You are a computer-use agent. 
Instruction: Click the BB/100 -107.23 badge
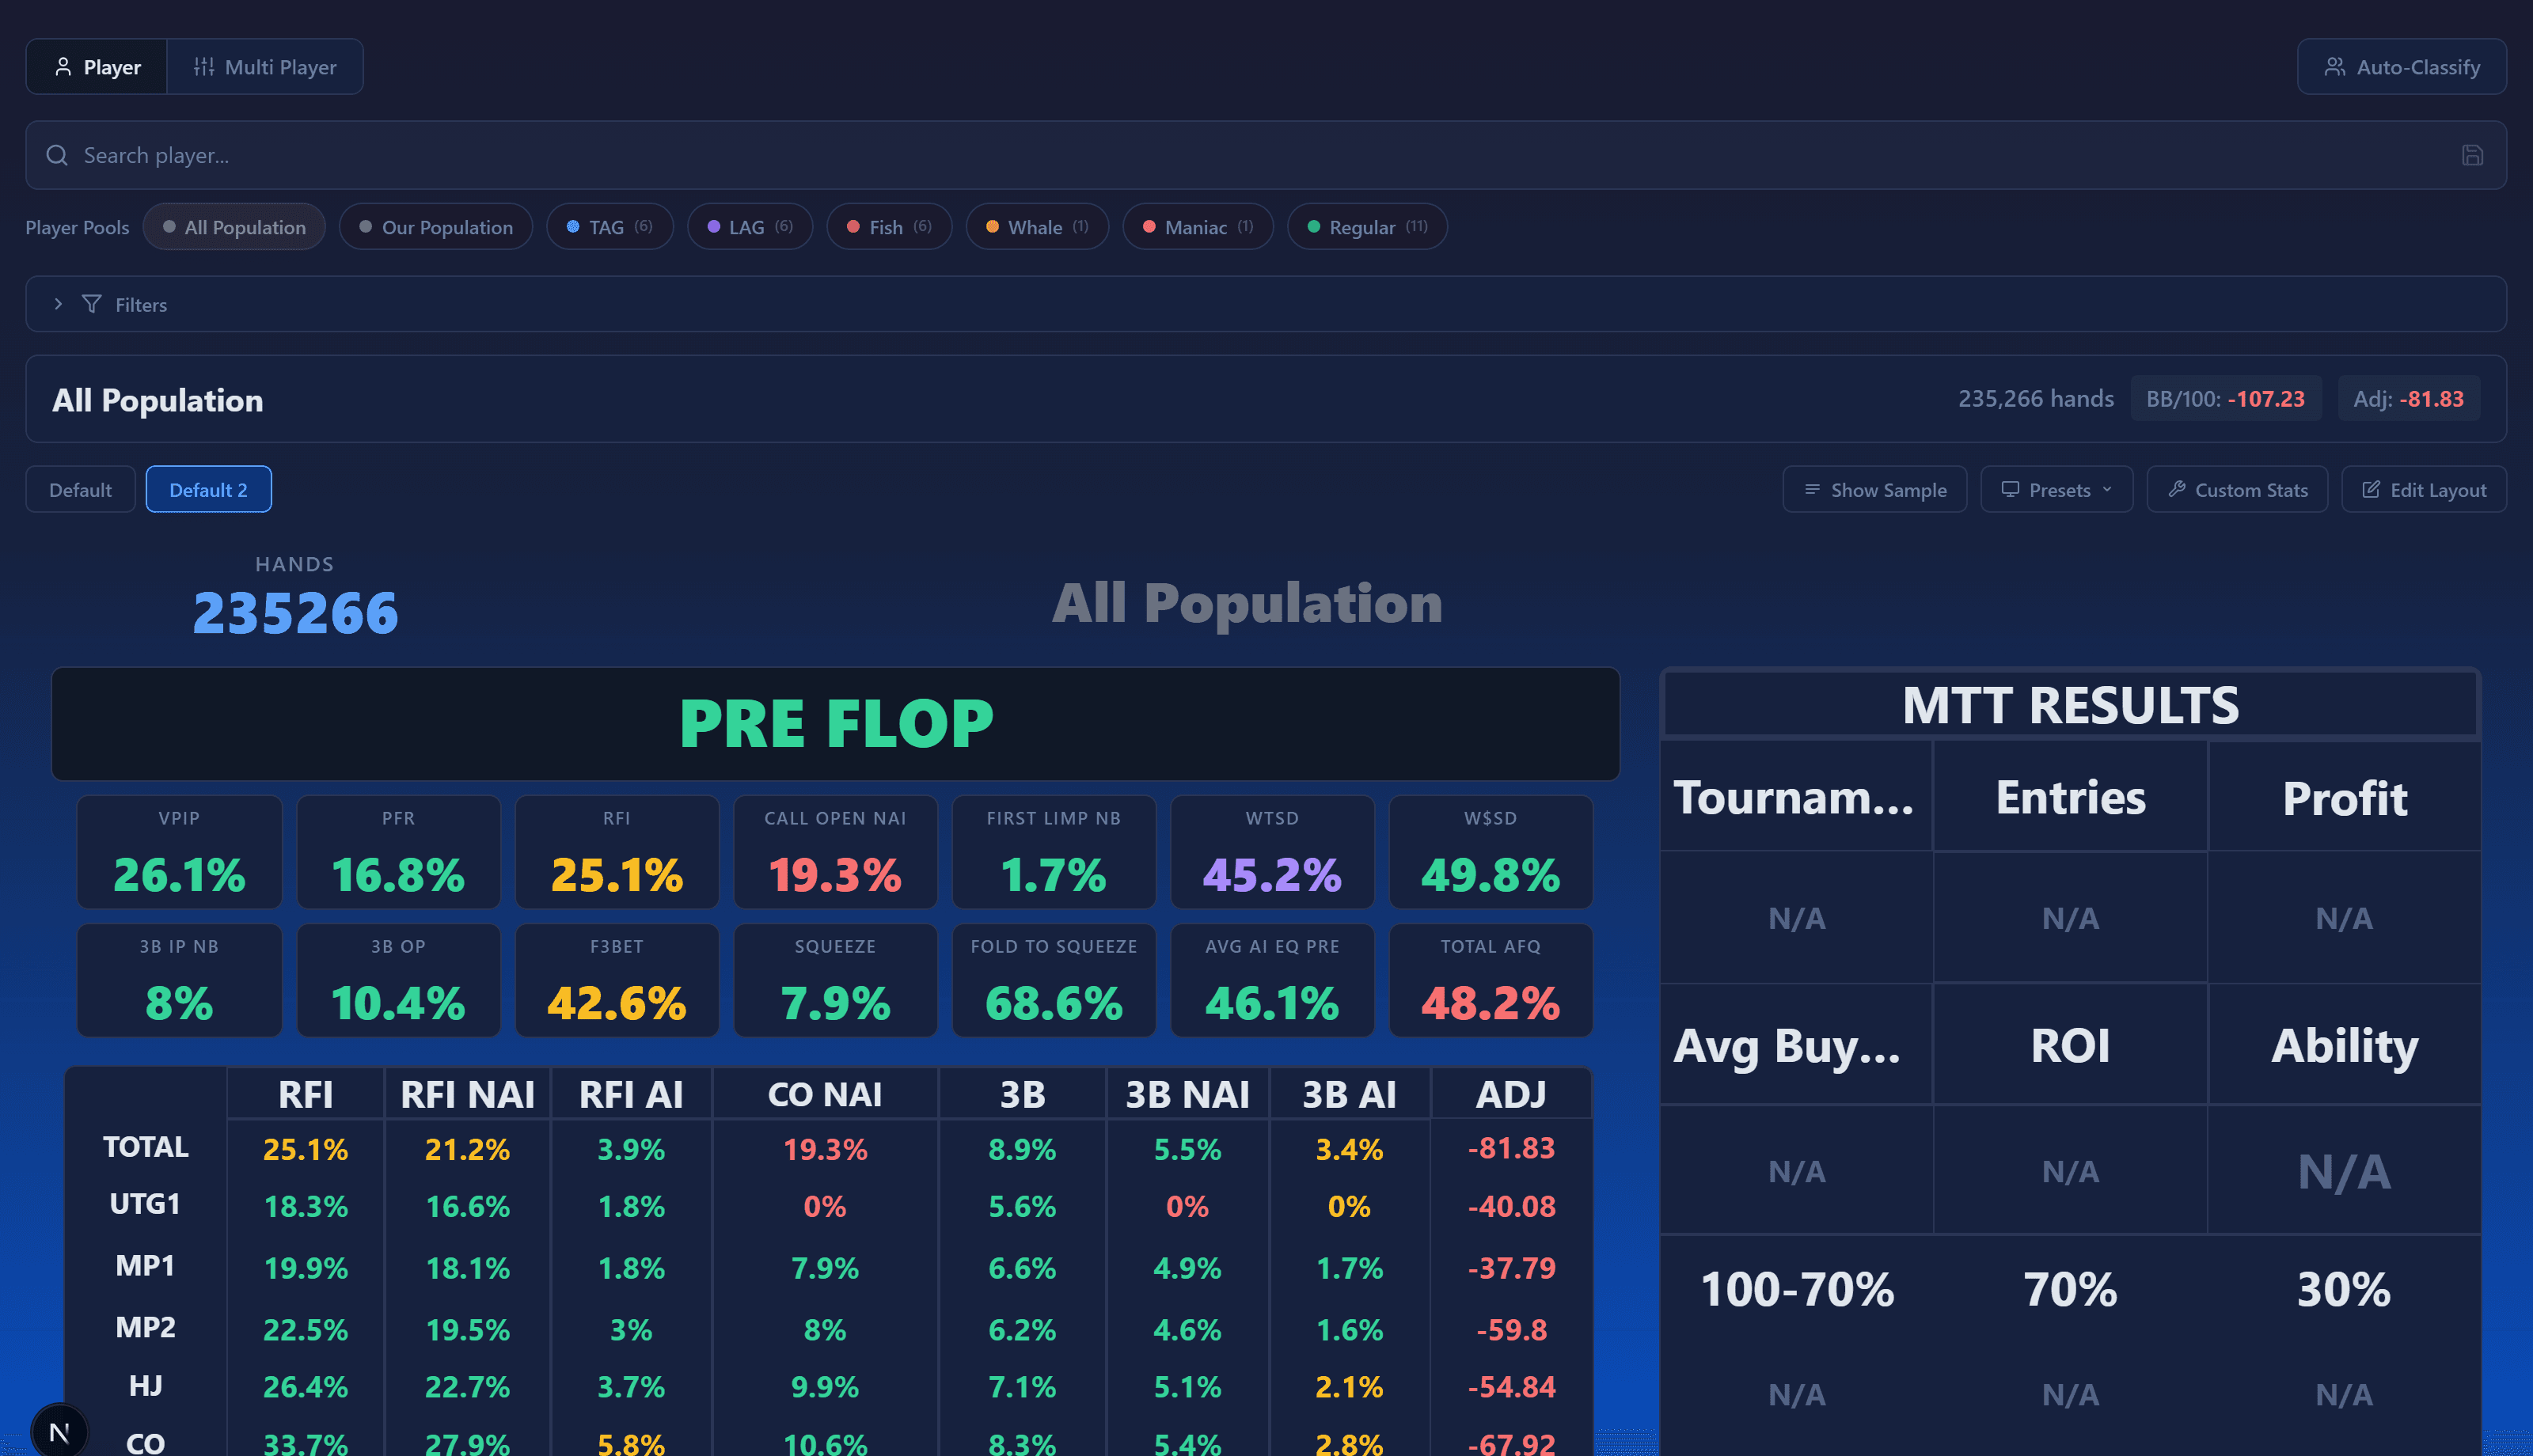(x=2225, y=398)
